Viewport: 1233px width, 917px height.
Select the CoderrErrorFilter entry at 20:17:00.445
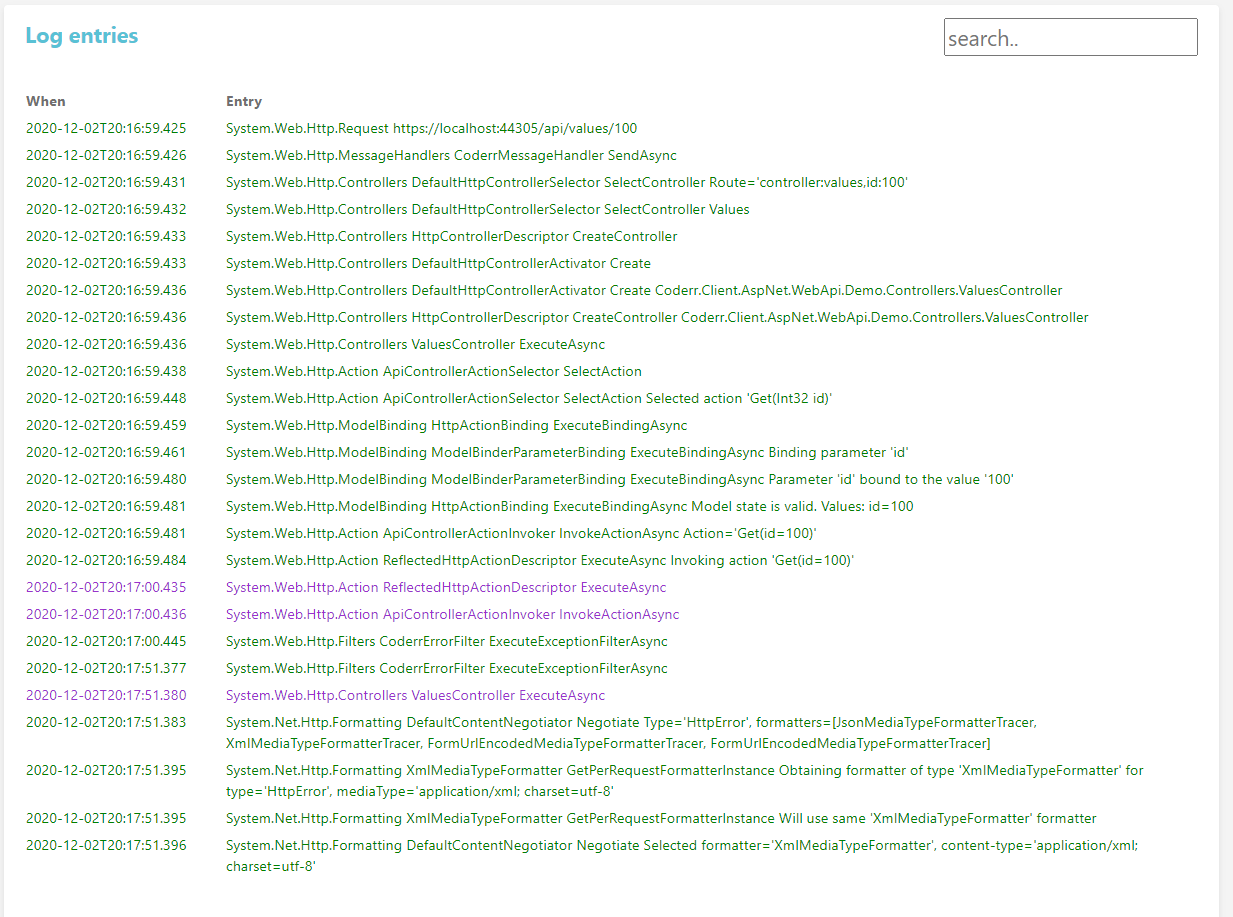tap(446, 641)
